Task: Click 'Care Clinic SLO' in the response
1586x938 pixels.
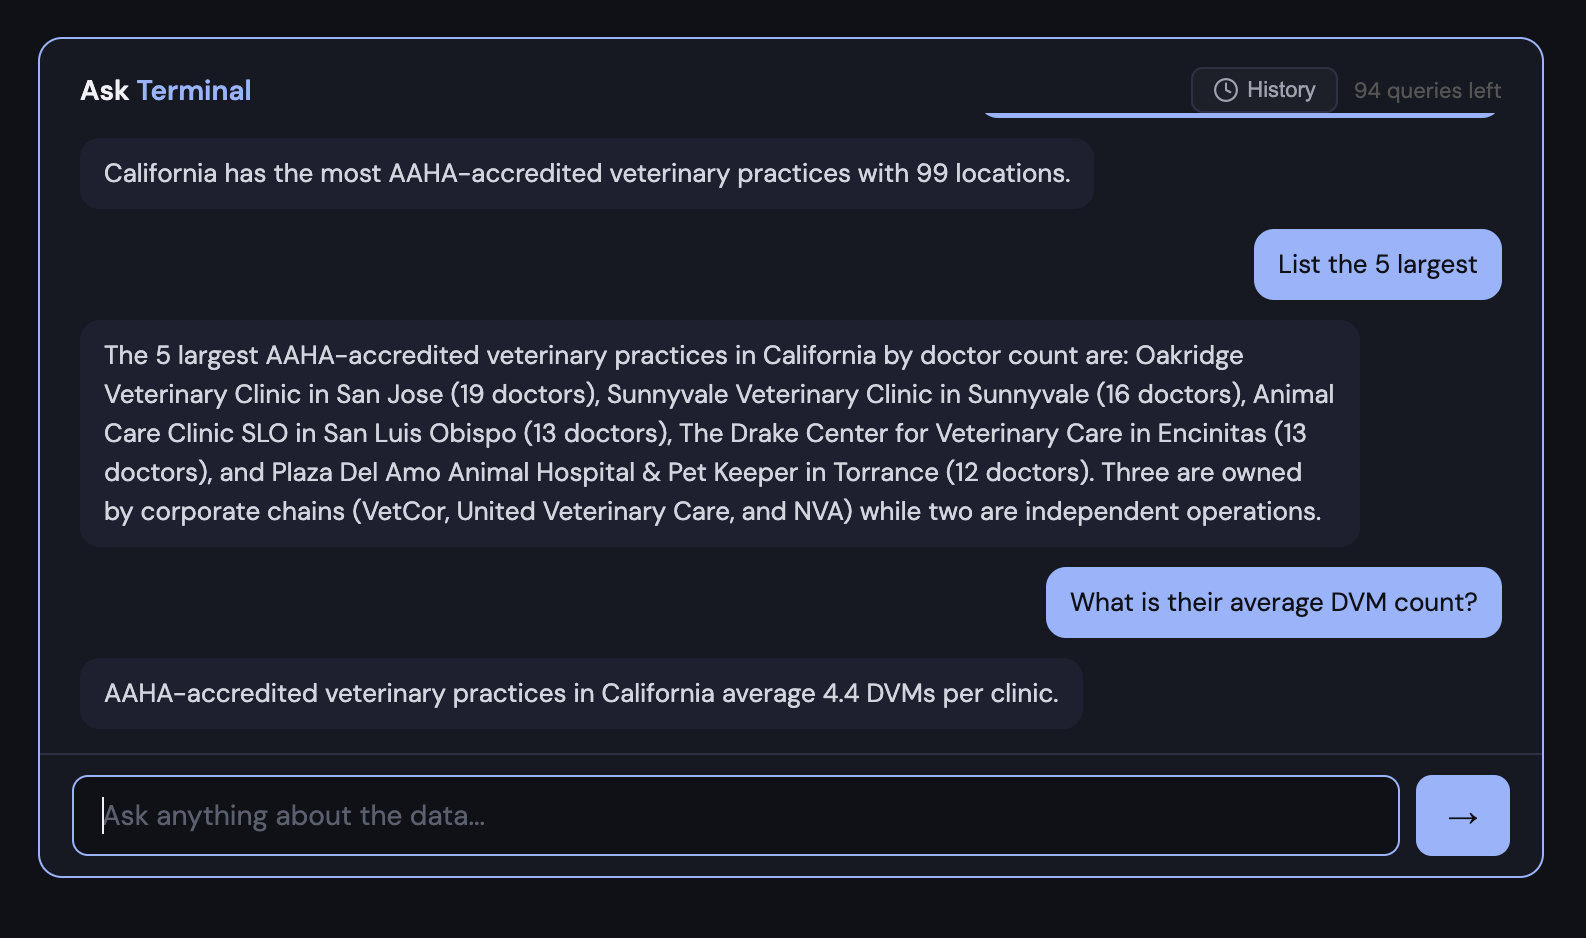Action: click(195, 434)
